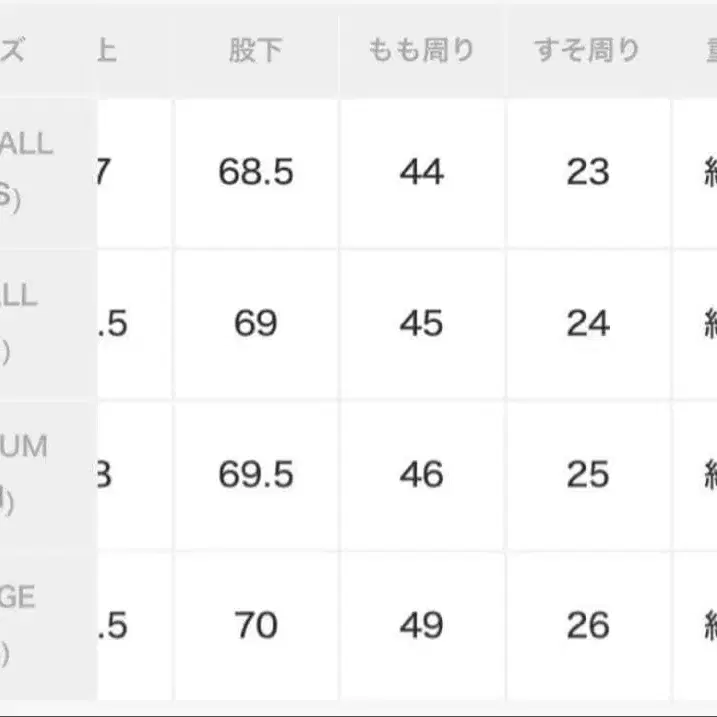The height and width of the screenshot is (717, 717).
Task: Click the inseam cell showing 70
Action: [255, 626]
